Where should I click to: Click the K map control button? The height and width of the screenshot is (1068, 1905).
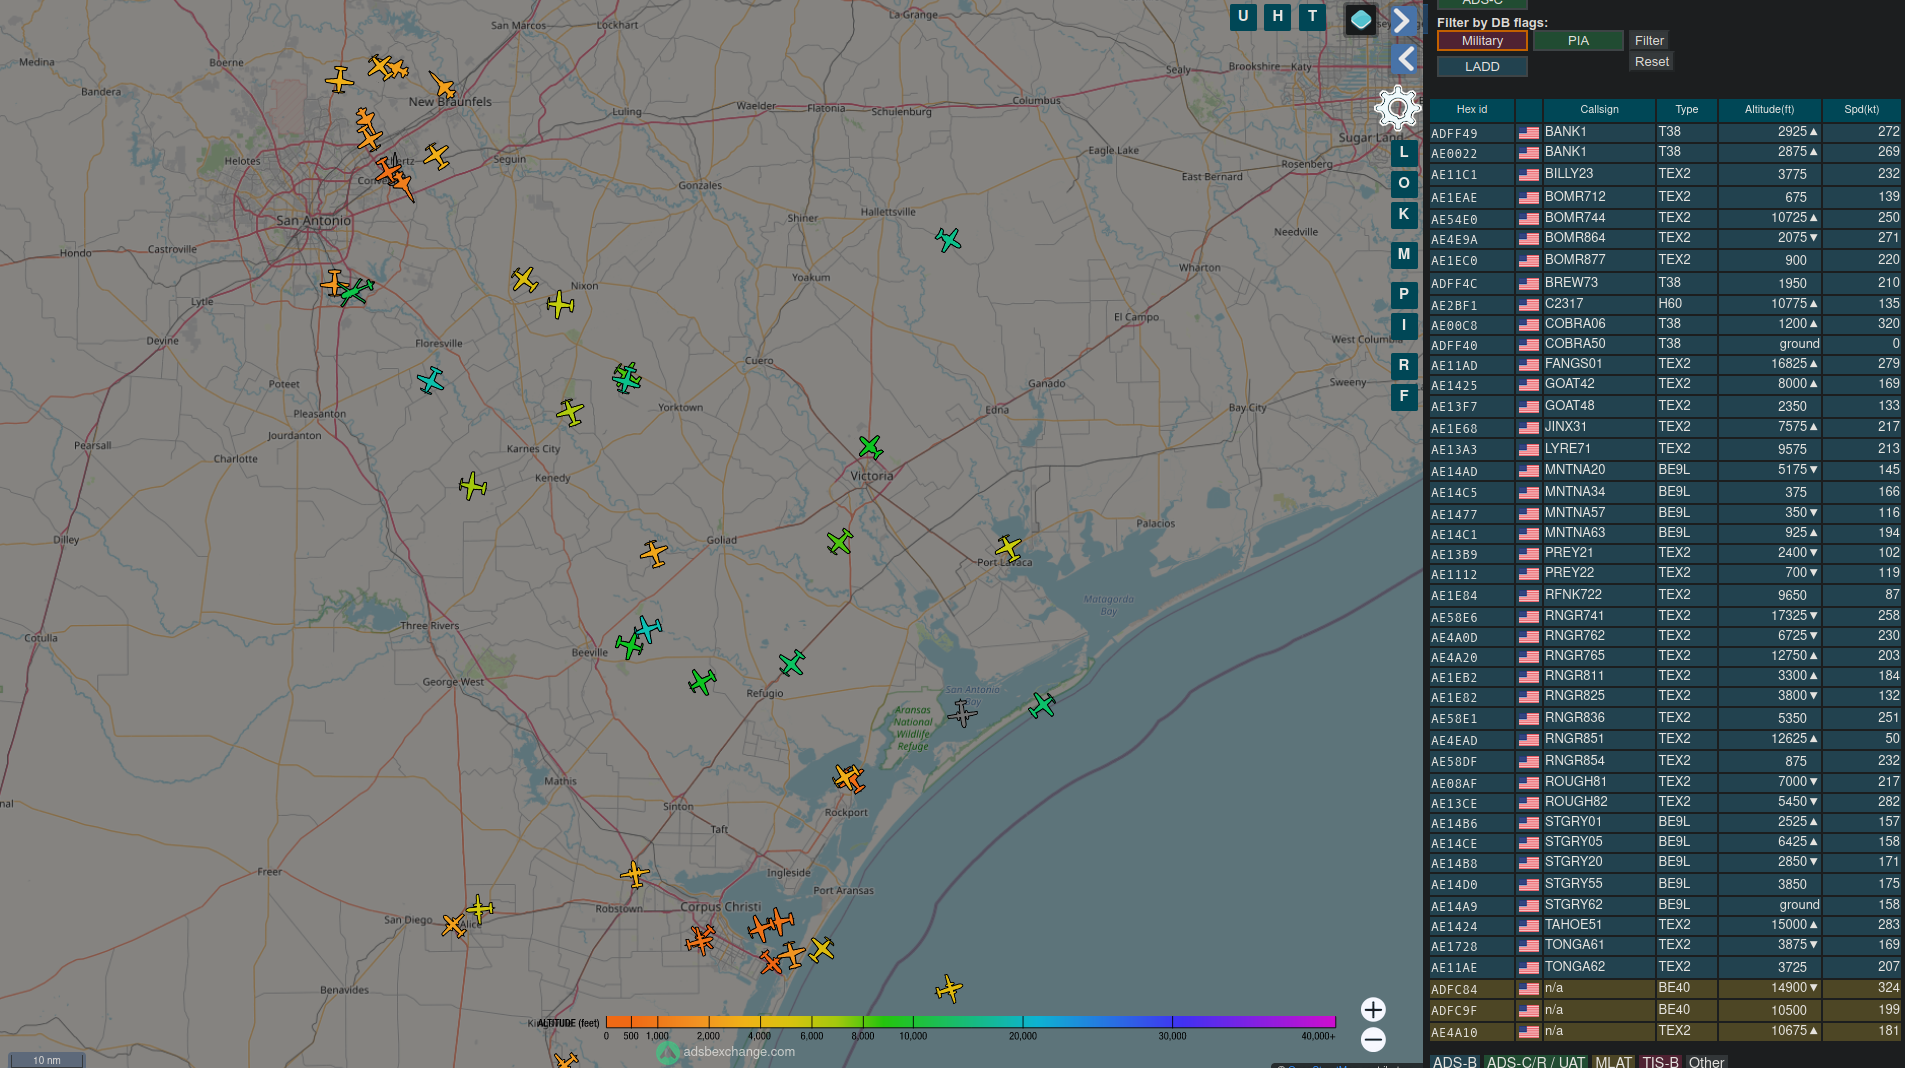click(1404, 215)
